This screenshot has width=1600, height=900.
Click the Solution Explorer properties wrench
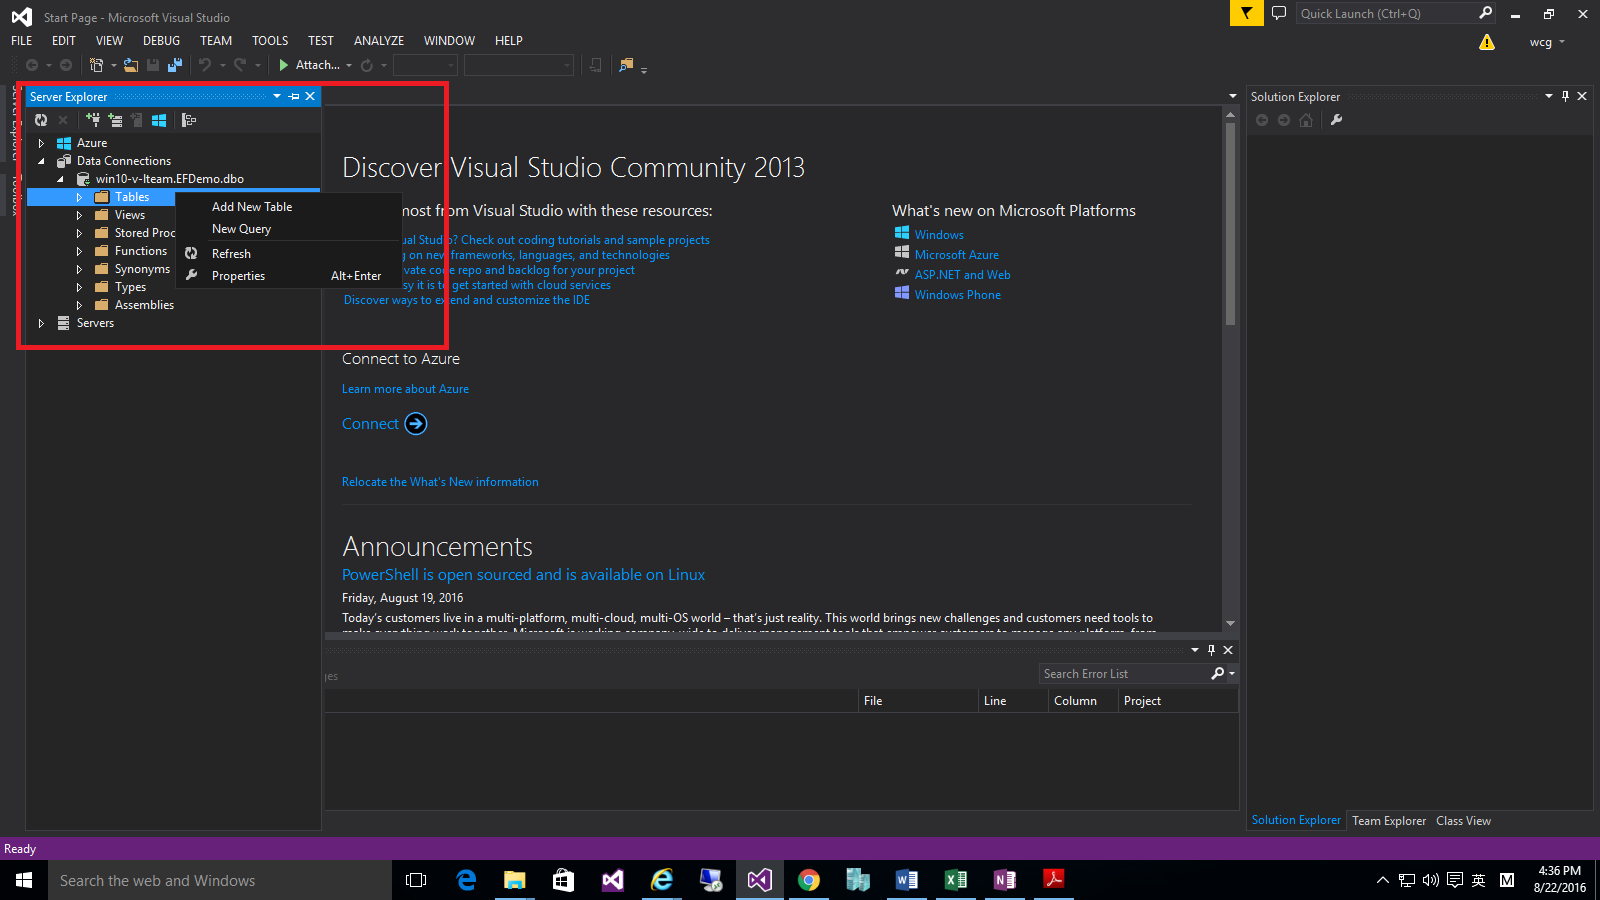point(1336,120)
